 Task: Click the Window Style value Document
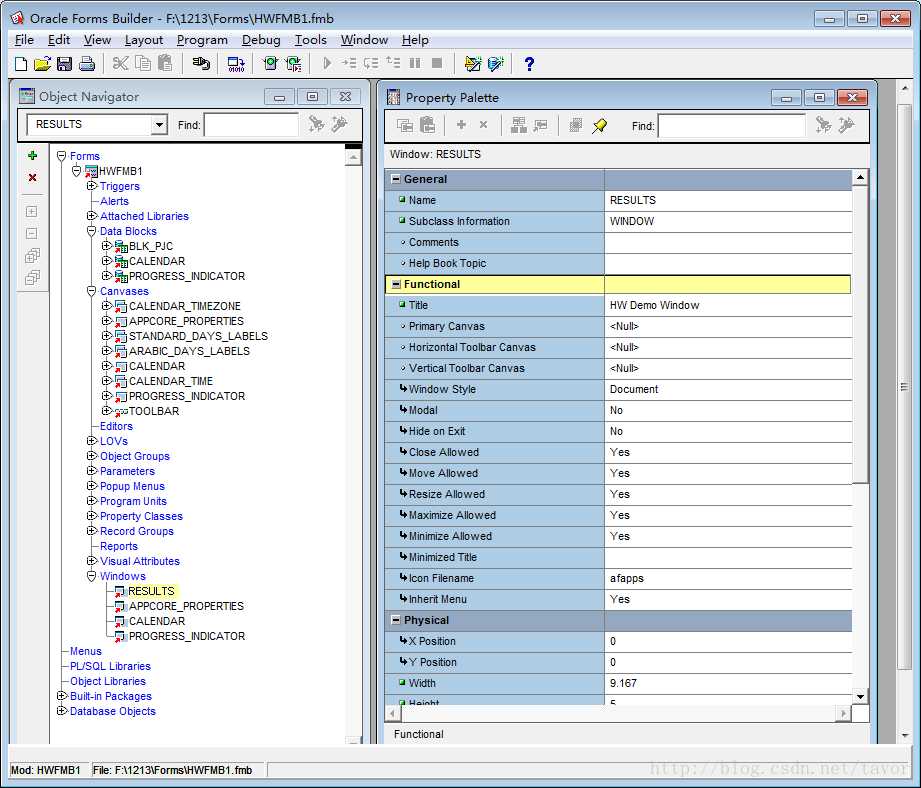pos(634,389)
